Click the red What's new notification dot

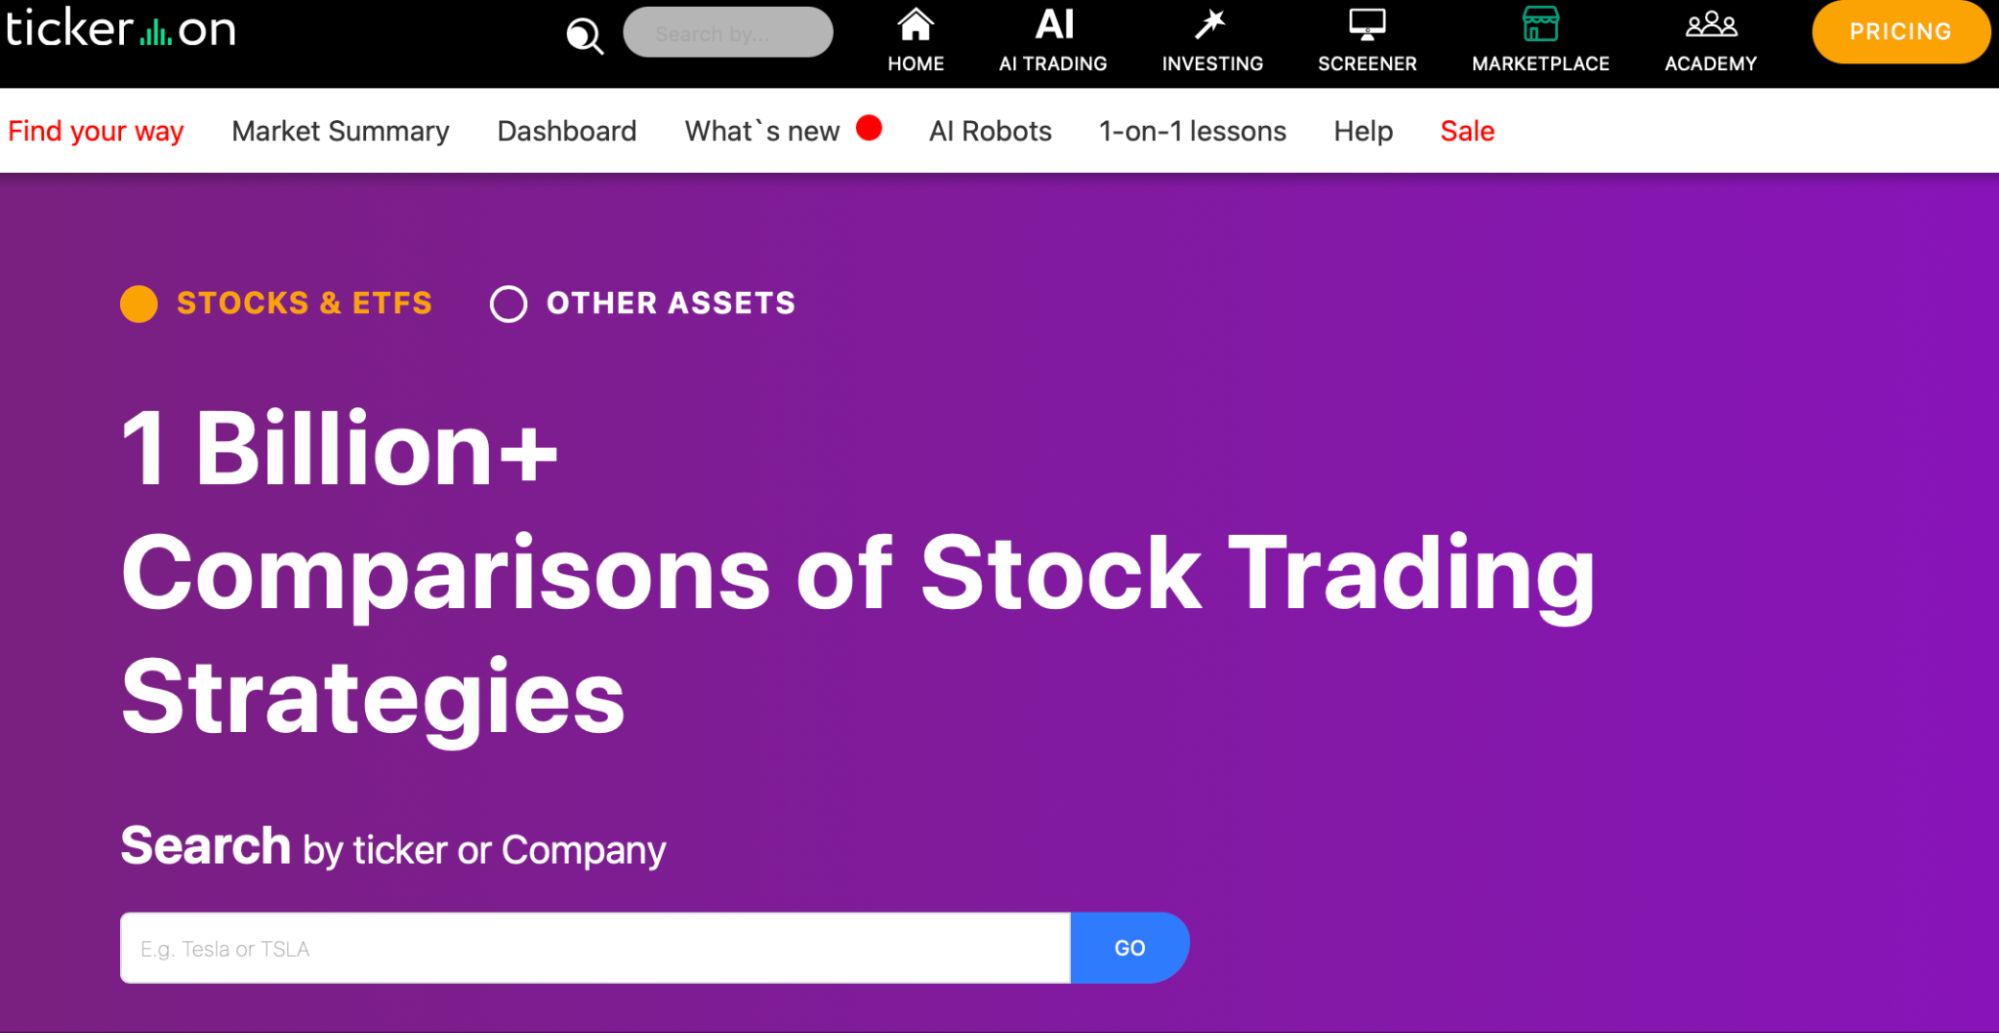coord(869,128)
